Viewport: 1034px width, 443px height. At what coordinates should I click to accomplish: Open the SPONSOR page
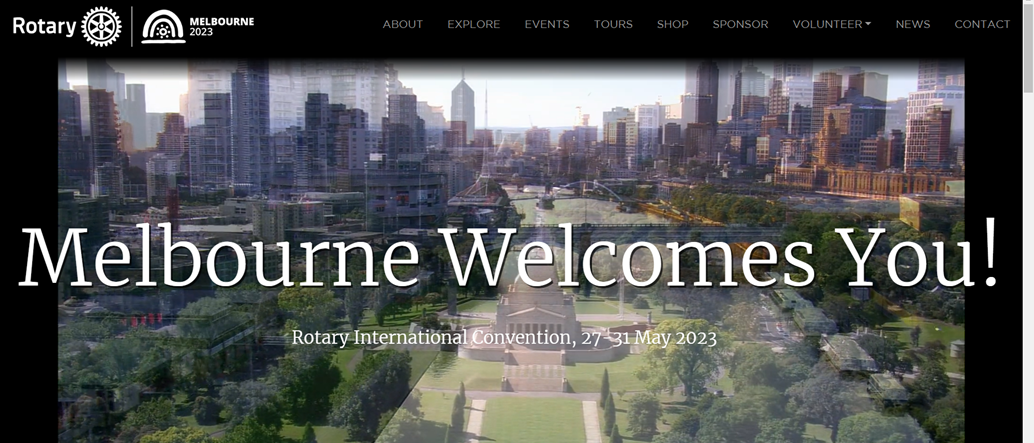740,24
